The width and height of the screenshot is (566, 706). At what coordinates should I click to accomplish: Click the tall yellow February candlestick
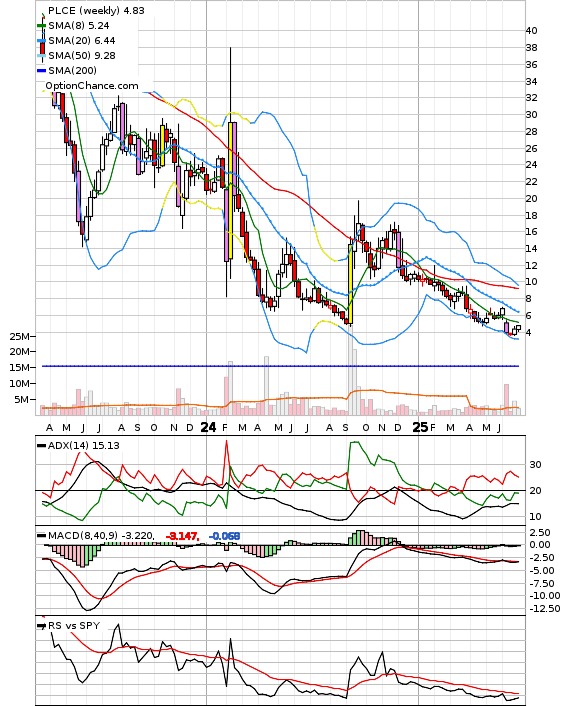pos(231,190)
